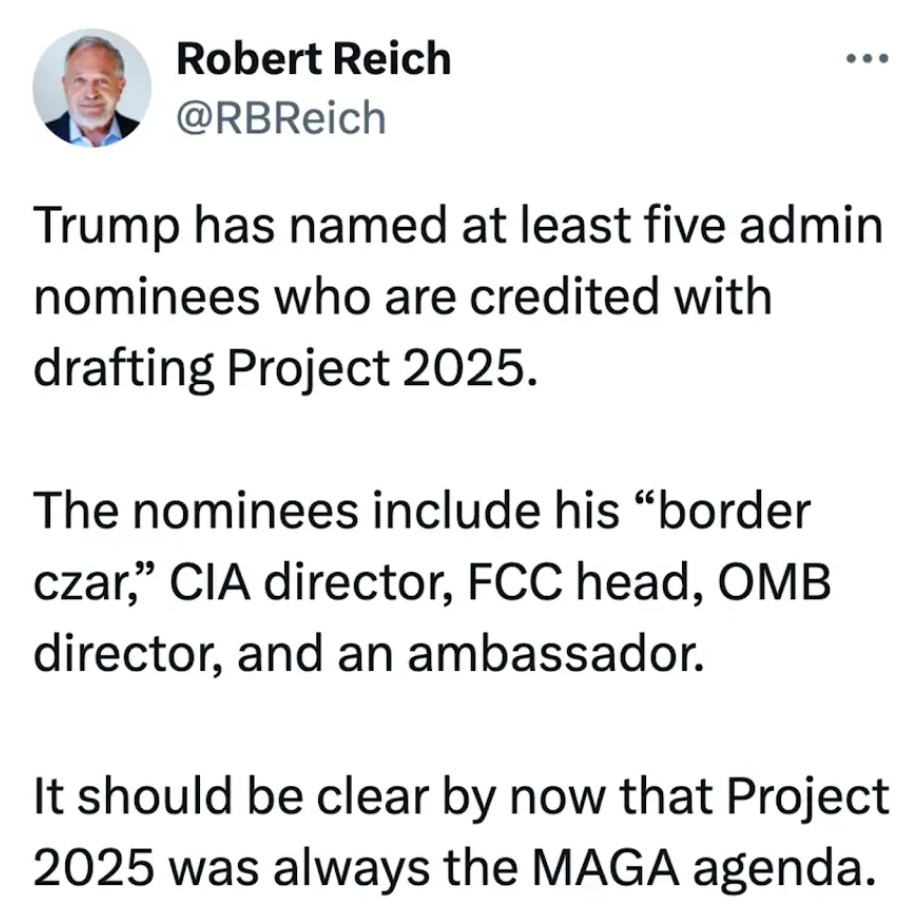Click the "OMB" abbreviation
The image size is (920, 918).
click(x=774, y=582)
